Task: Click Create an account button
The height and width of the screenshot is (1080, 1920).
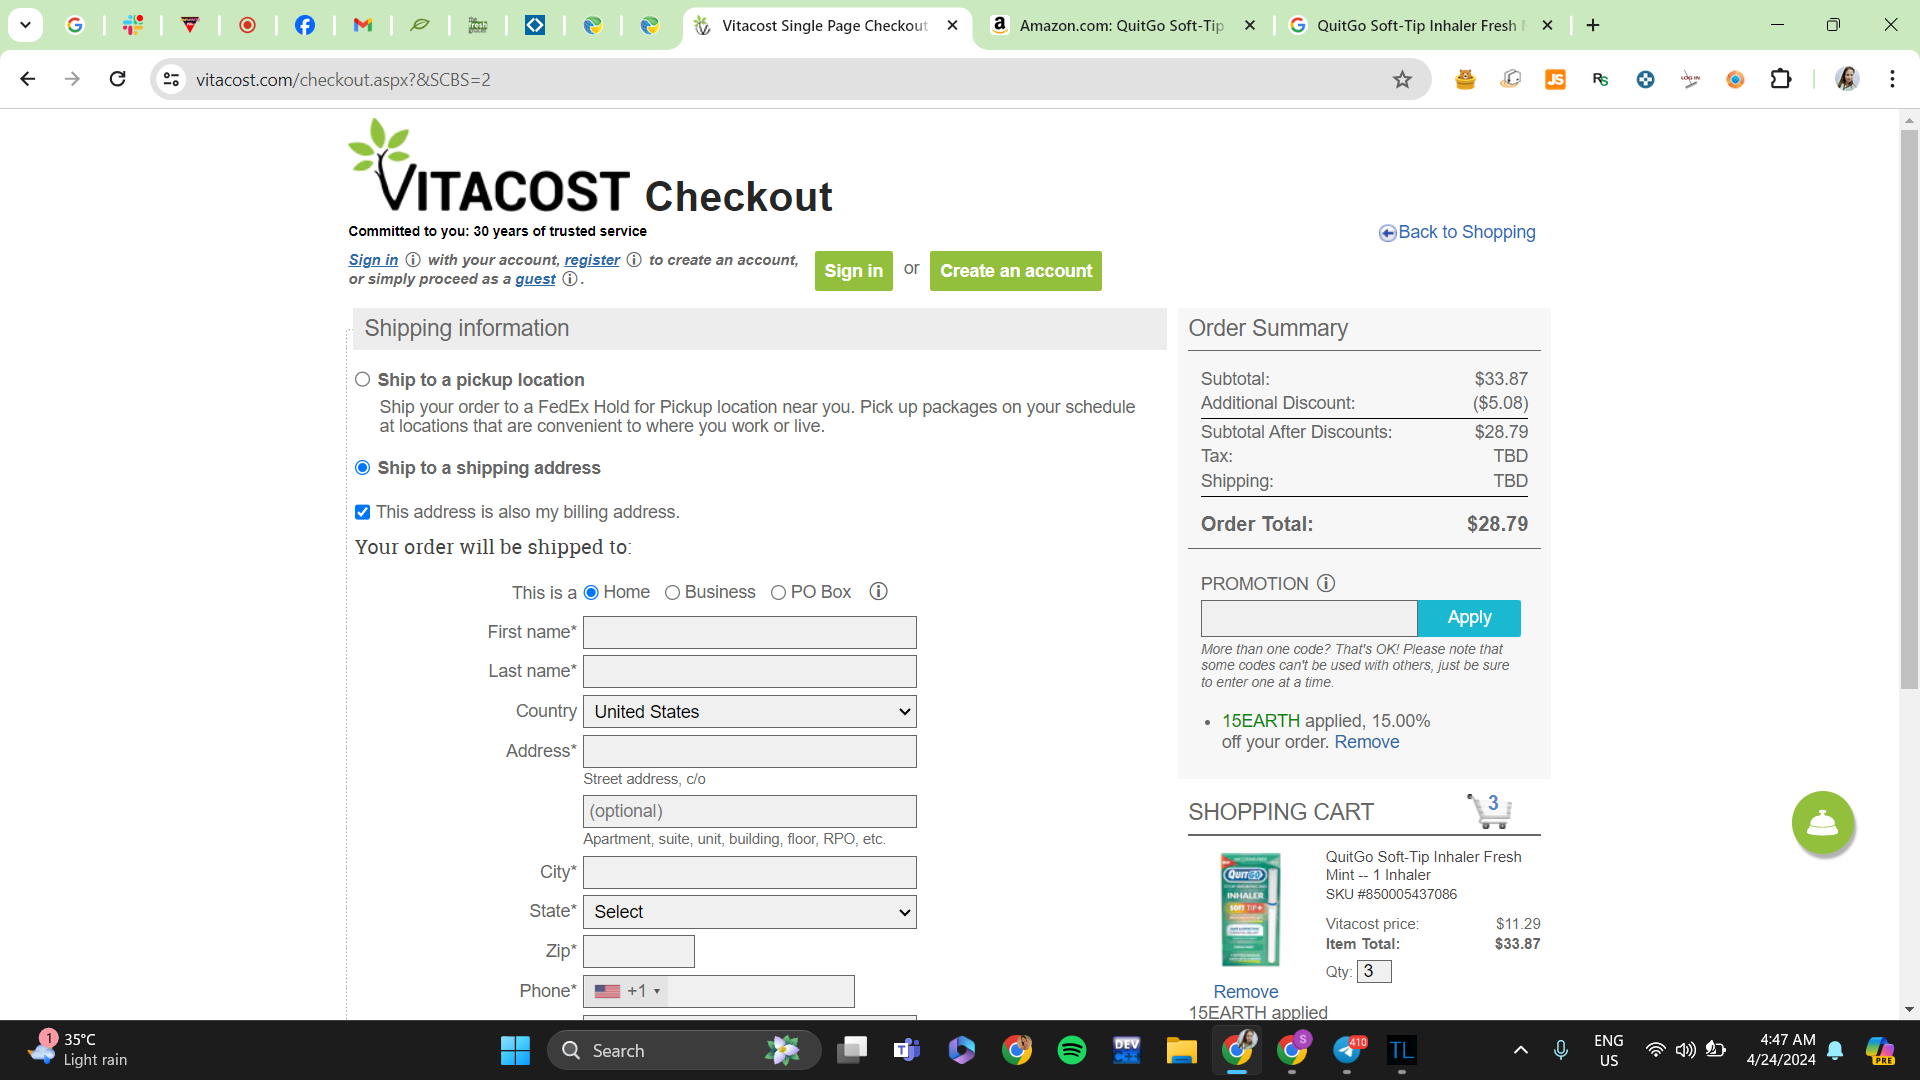Action: click(x=1016, y=271)
